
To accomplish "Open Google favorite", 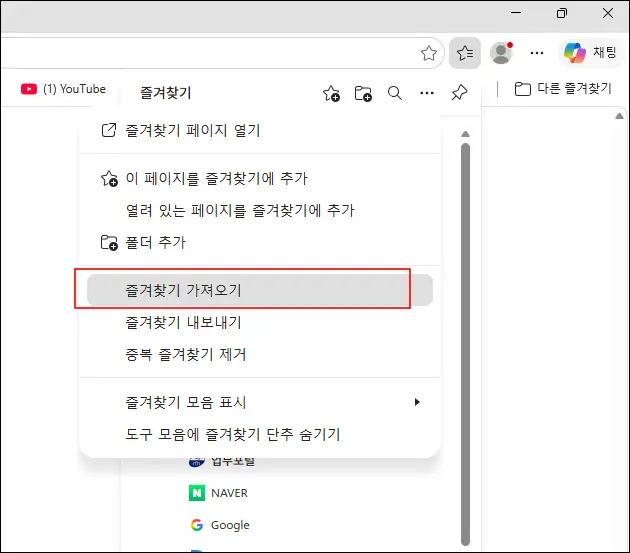I will pos(220,525).
